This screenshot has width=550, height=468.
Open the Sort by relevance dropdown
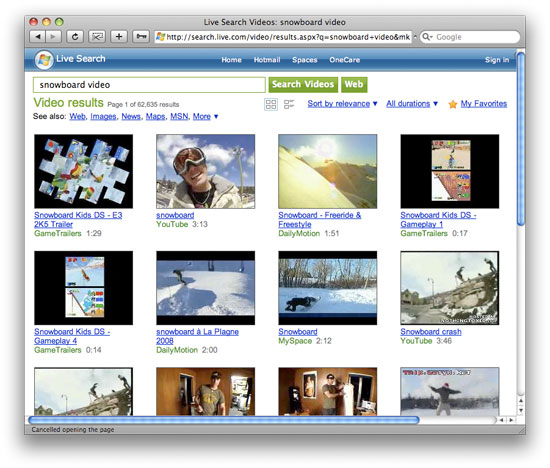[342, 104]
